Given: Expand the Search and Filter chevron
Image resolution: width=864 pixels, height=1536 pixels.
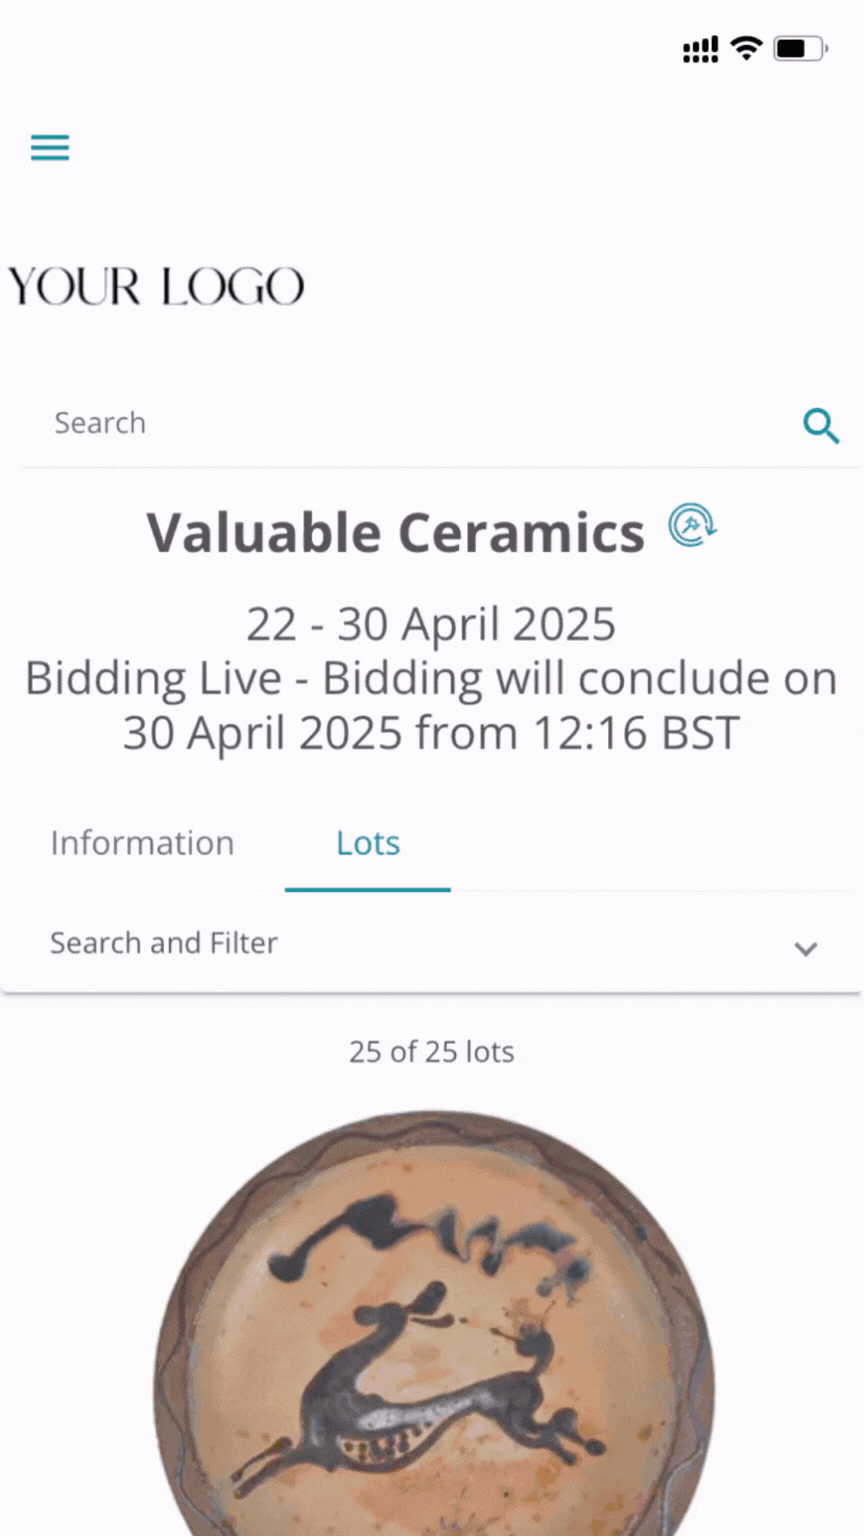Looking at the screenshot, I should 806,948.
